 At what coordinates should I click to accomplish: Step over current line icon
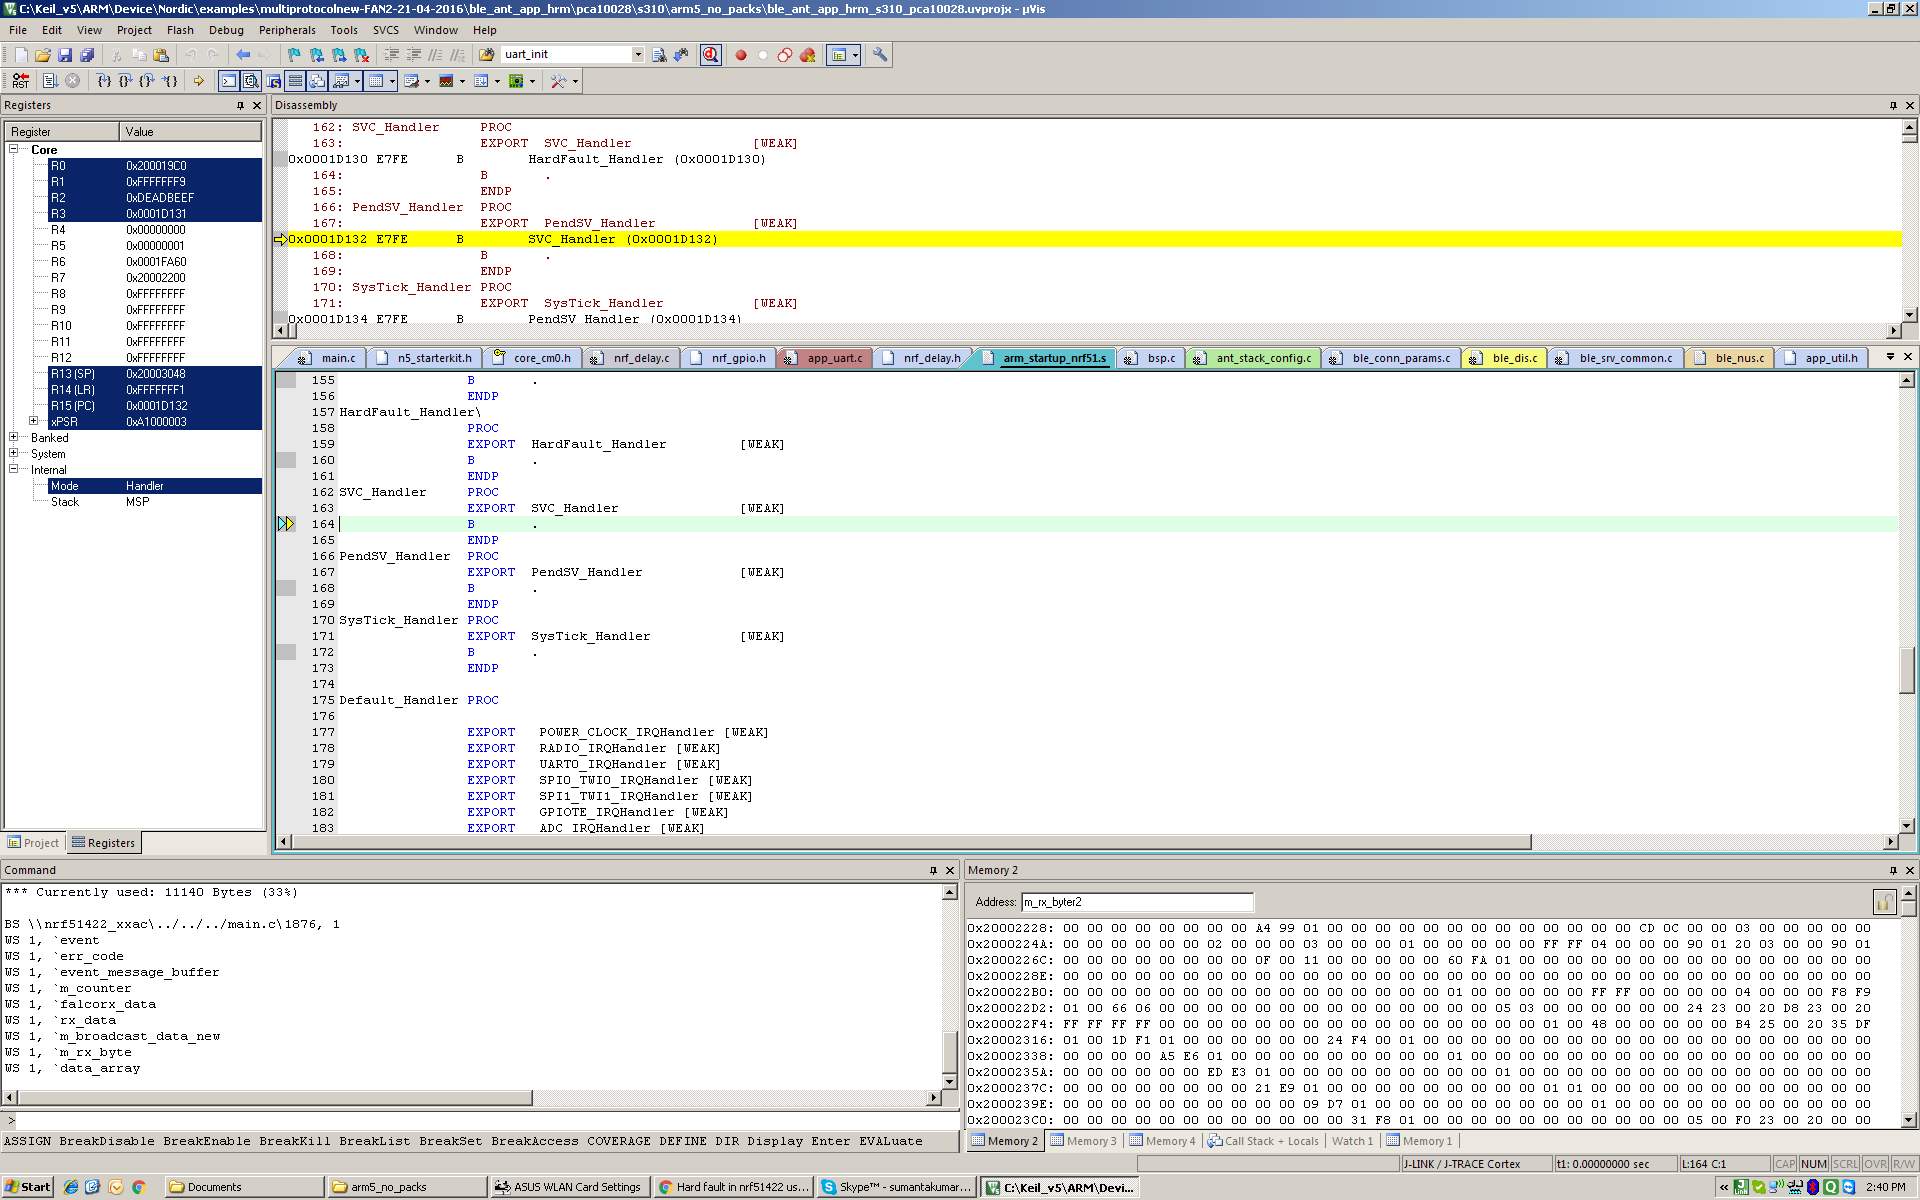click(126, 81)
